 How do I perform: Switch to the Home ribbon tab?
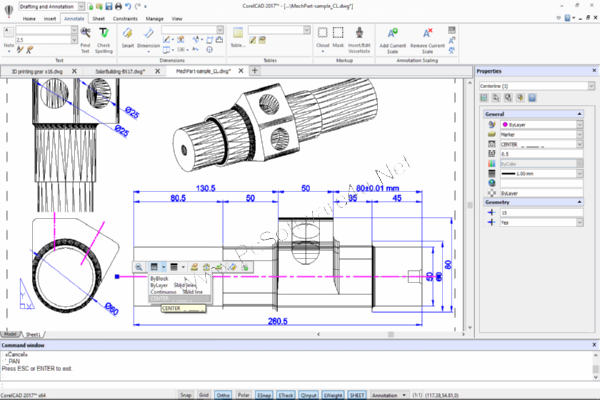point(29,18)
